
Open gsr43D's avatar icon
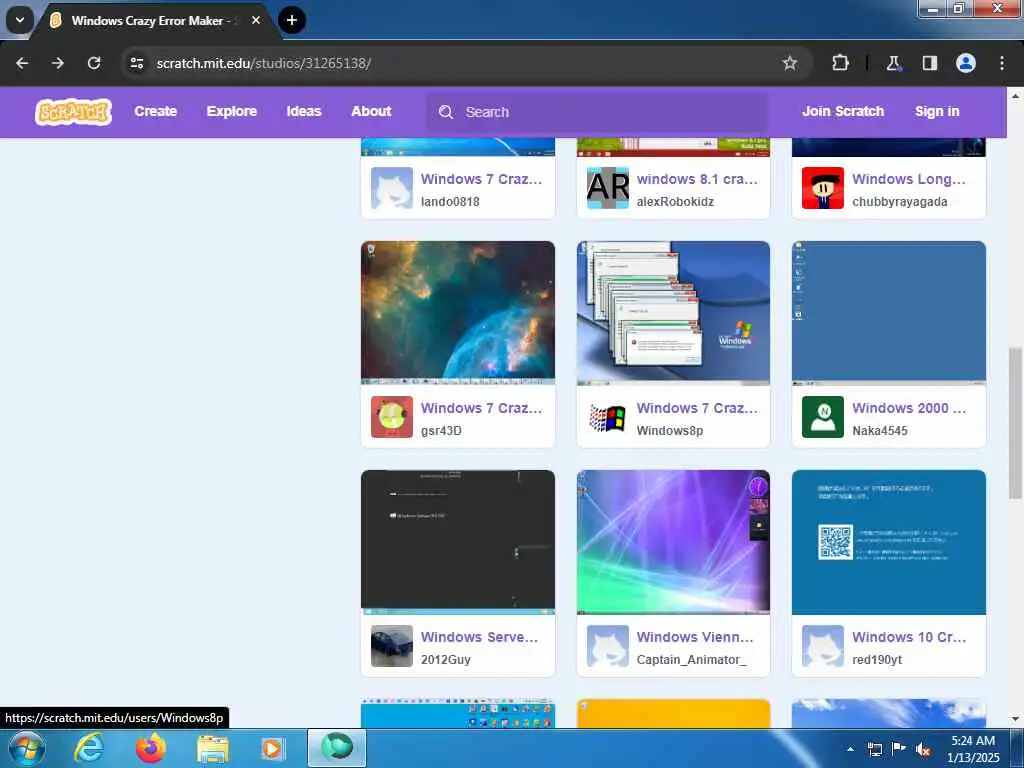click(392, 417)
